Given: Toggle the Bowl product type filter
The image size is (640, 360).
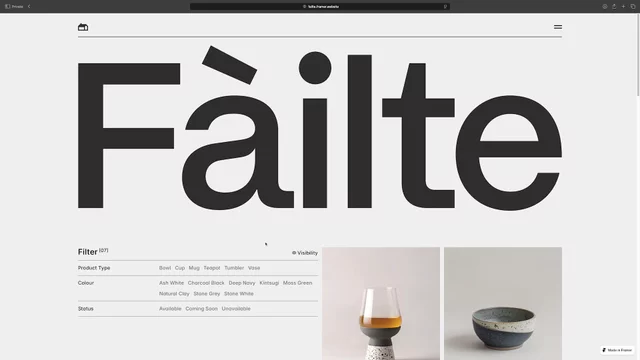Looking at the screenshot, I should coord(165,268).
